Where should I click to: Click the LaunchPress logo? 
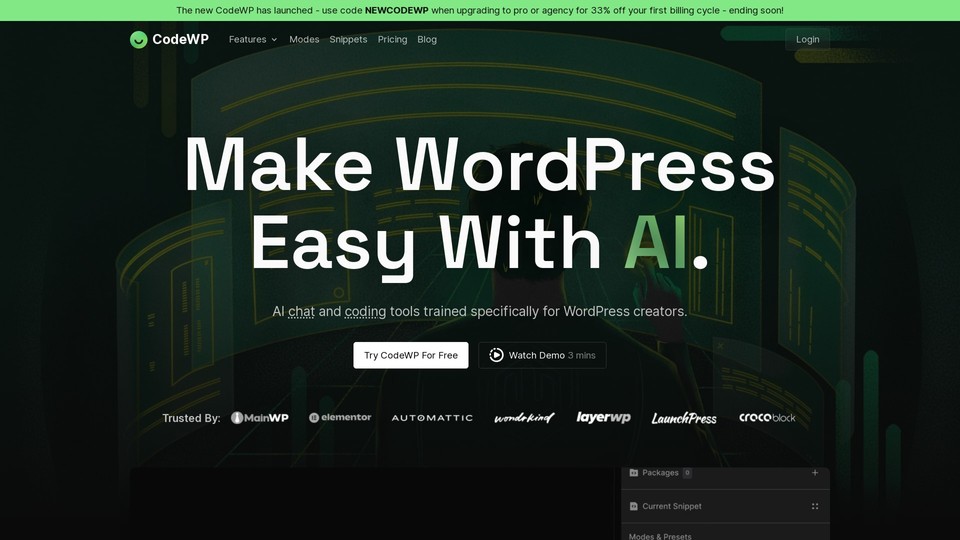[684, 418]
